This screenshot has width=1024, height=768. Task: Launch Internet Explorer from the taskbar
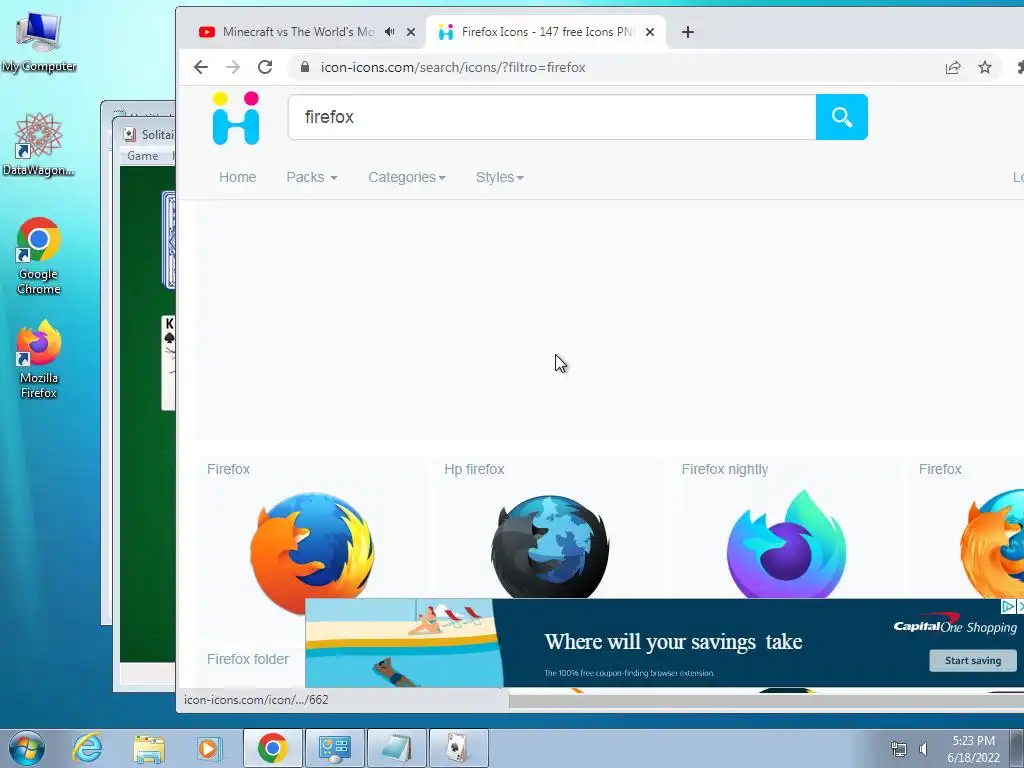(x=88, y=748)
